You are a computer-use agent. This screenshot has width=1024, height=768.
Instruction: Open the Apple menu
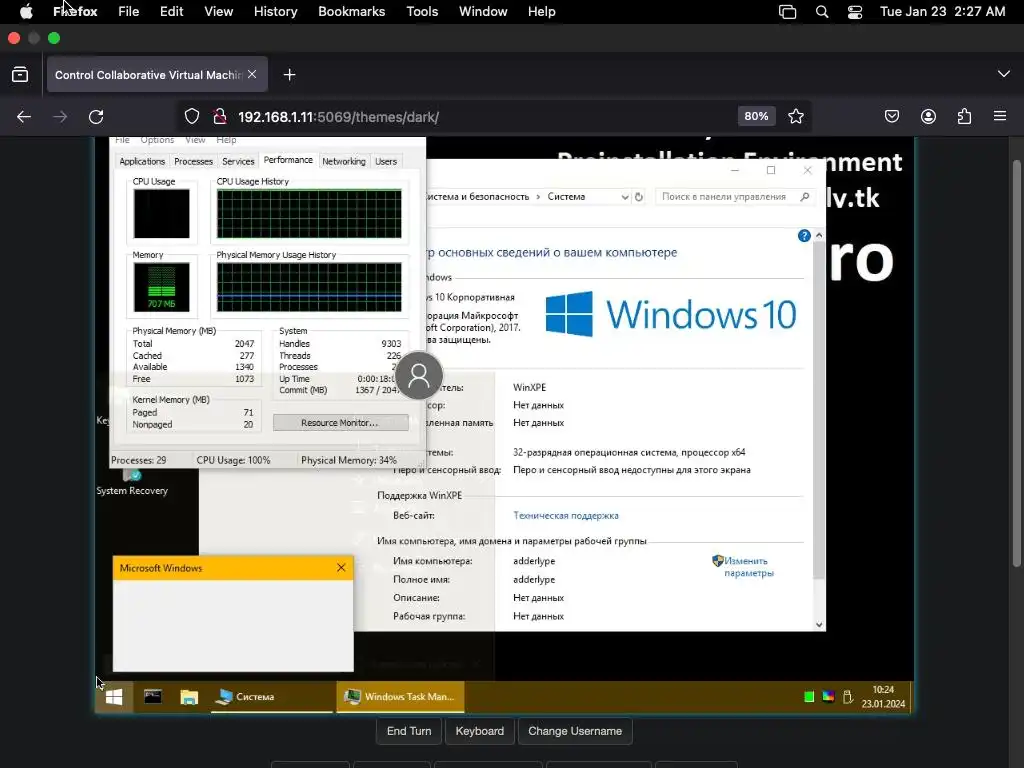point(26,12)
